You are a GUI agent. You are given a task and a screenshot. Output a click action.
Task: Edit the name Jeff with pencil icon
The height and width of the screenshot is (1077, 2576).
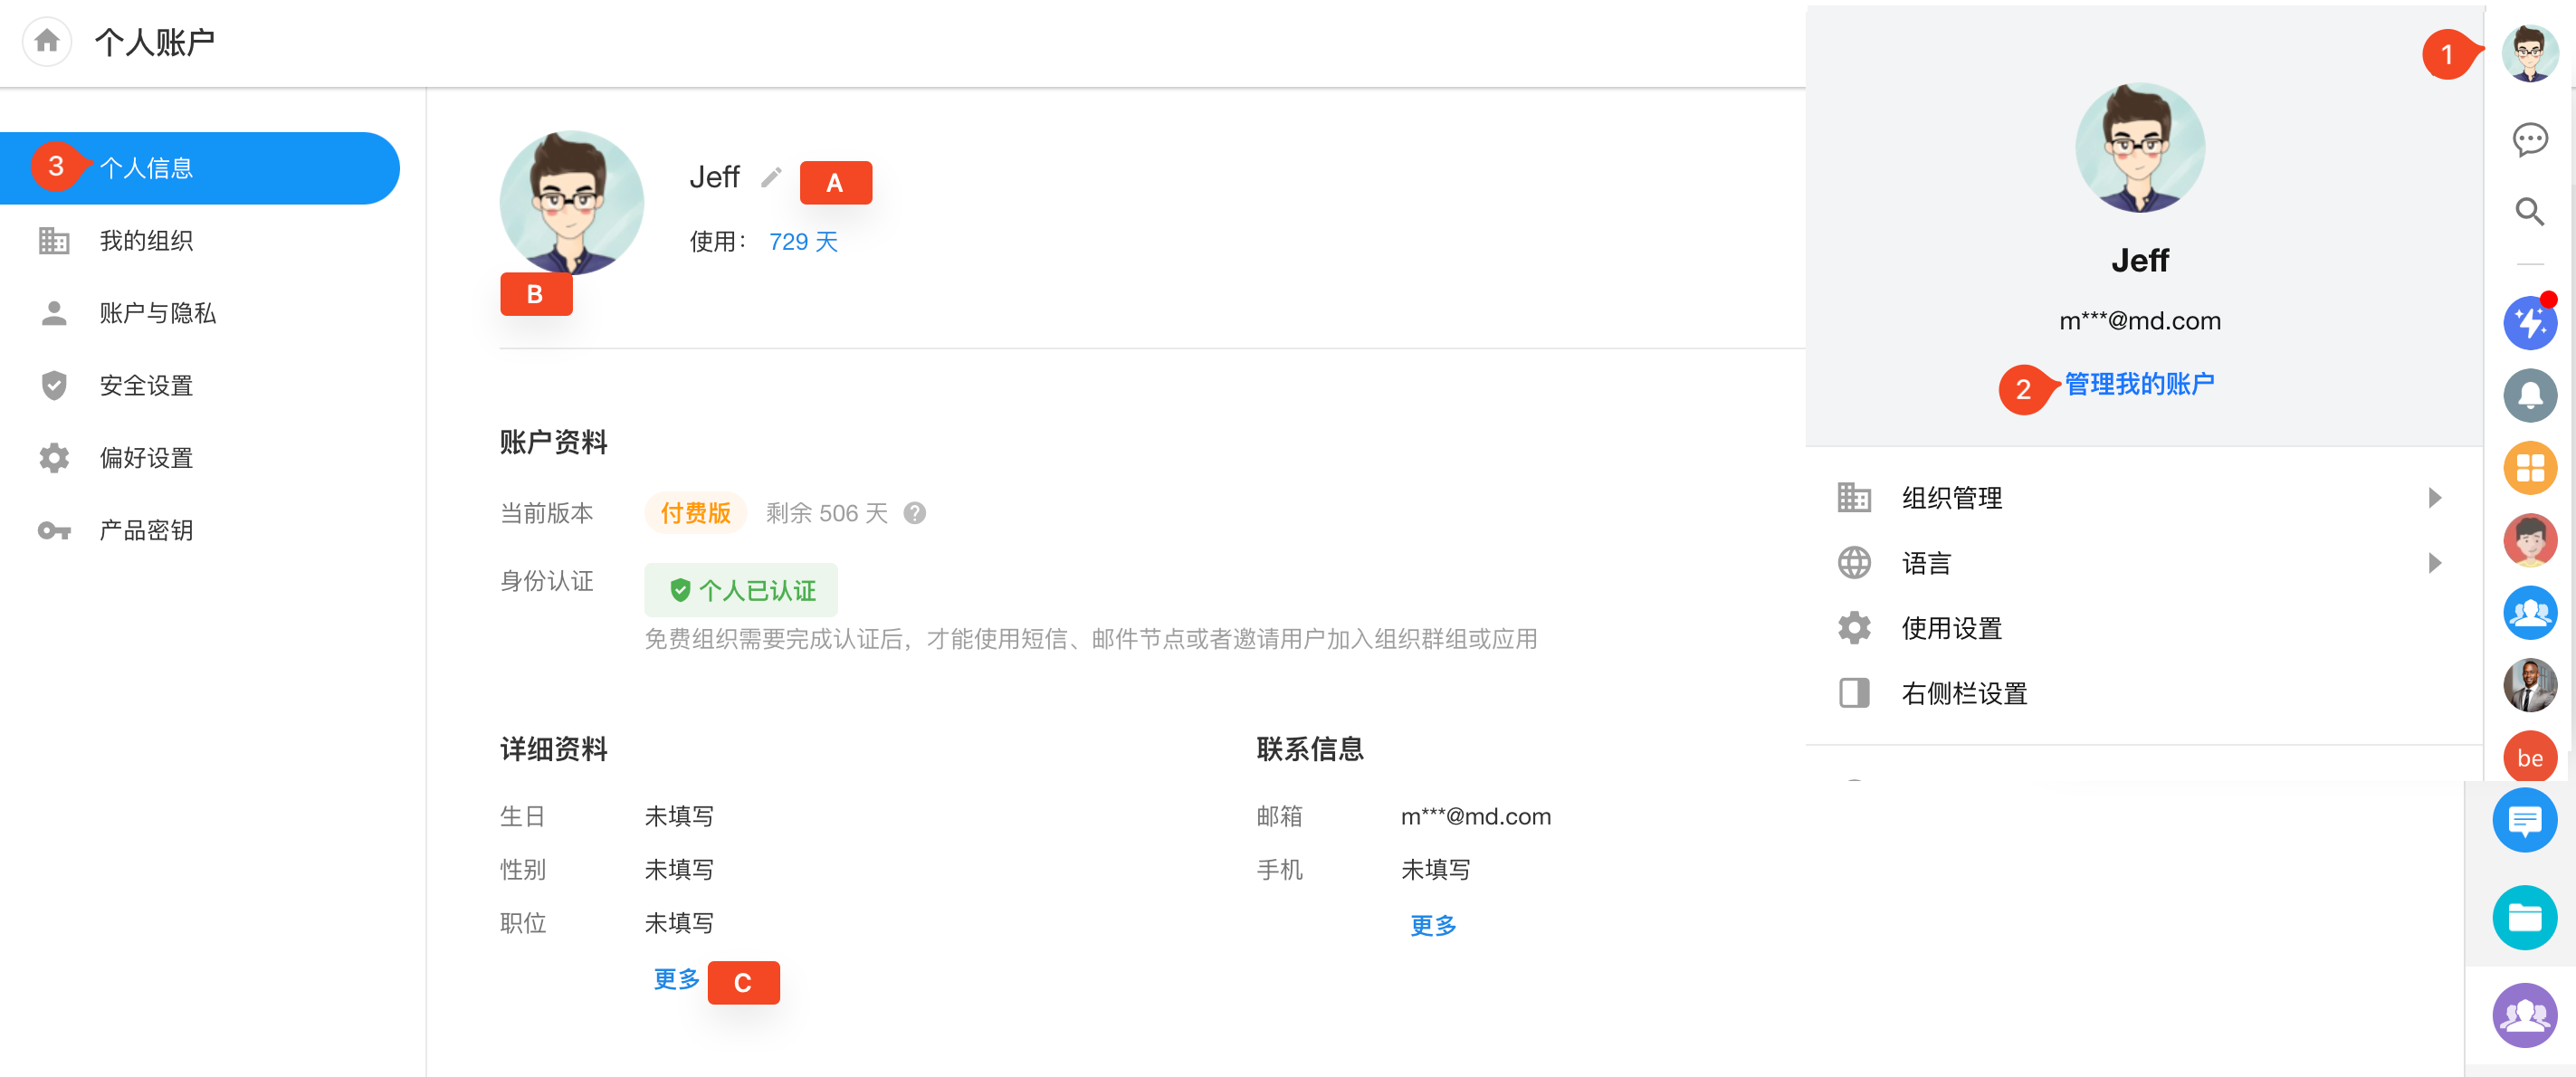click(x=770, y=177)
